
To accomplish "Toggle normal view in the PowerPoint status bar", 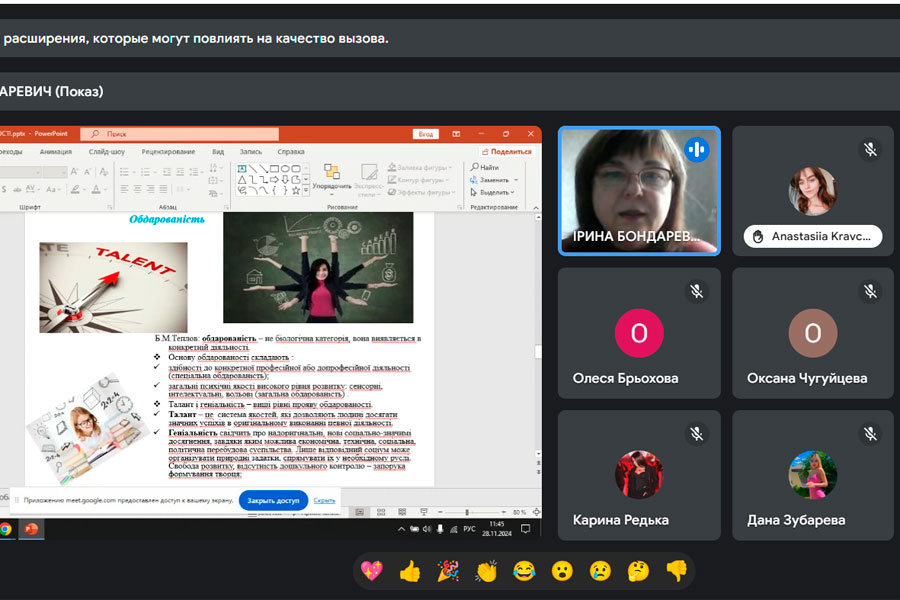I will pos(359,512).
